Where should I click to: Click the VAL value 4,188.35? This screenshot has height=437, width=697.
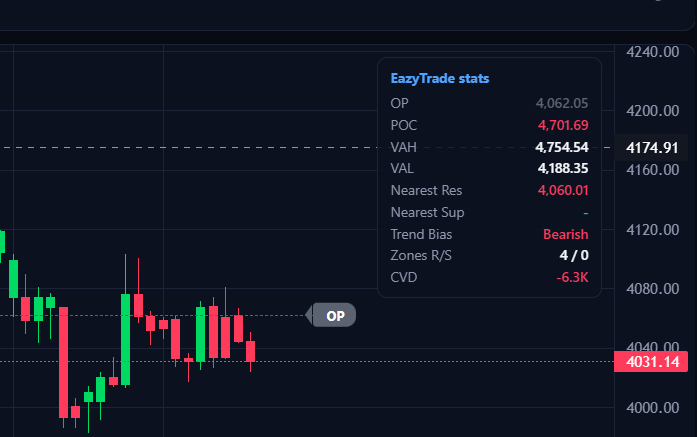[563, 168]
